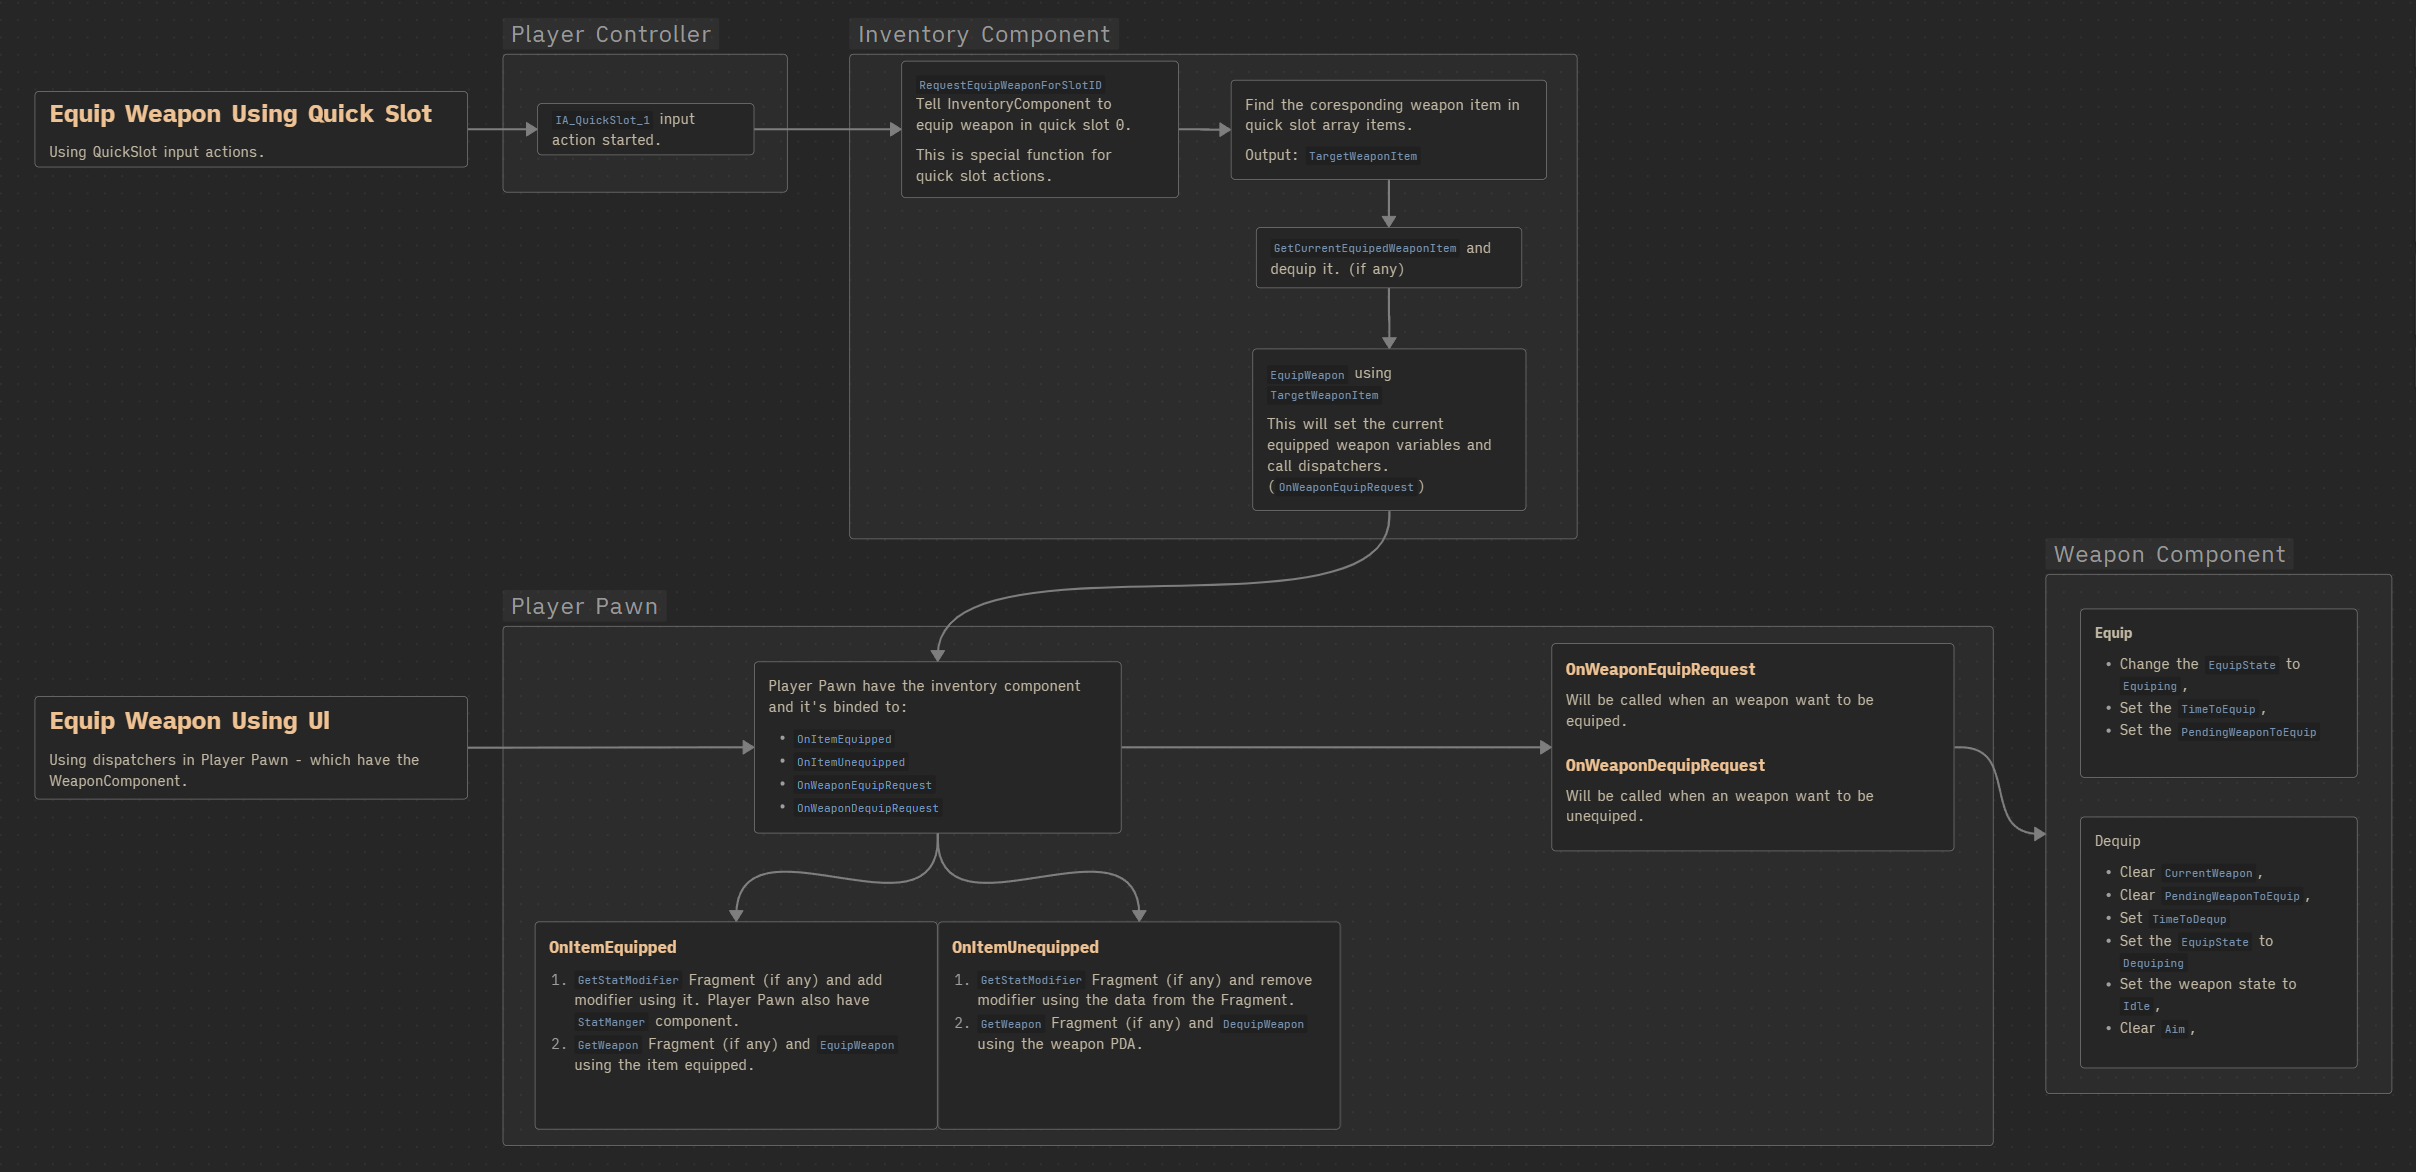2416x1172 pixels.
Task: Select the Equip Weapon Using Quick Slot card
Action: pyautogui.click(x=250, y=129)
